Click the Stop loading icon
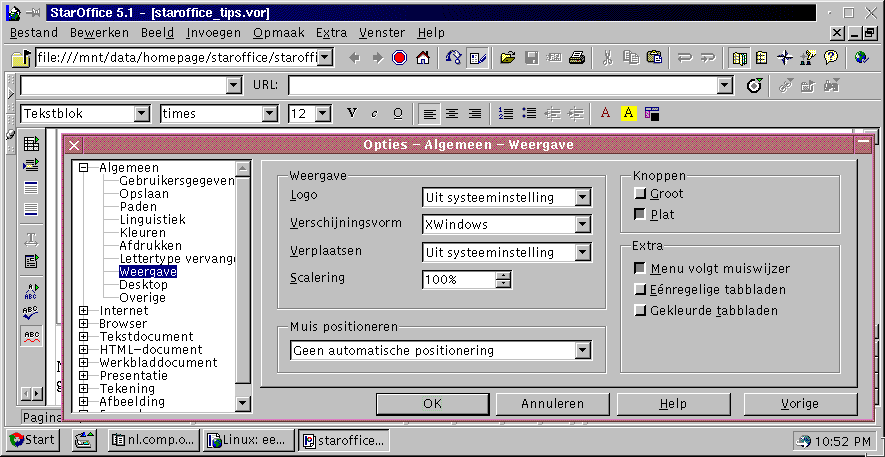The width and height of the screenshot is (885, 457). [400, 58]
